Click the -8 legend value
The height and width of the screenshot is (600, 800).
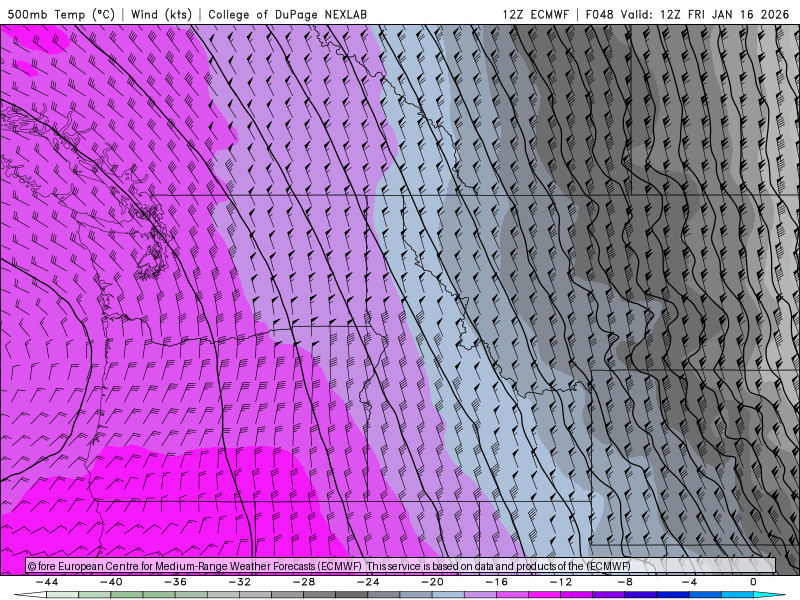[625, 582]
